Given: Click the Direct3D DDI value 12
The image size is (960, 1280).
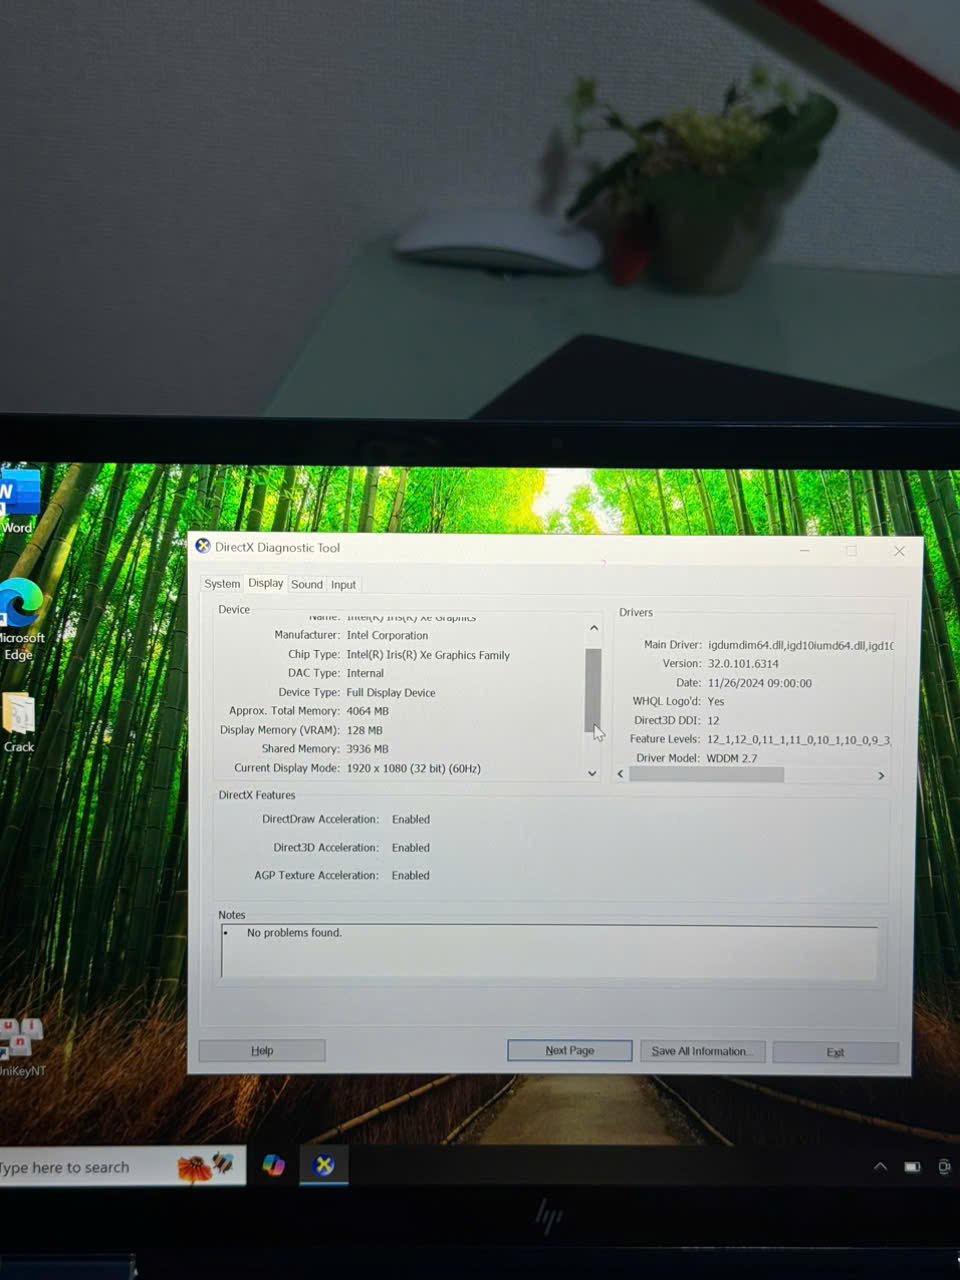Looking at the screenshot, I should coord(713,720).
